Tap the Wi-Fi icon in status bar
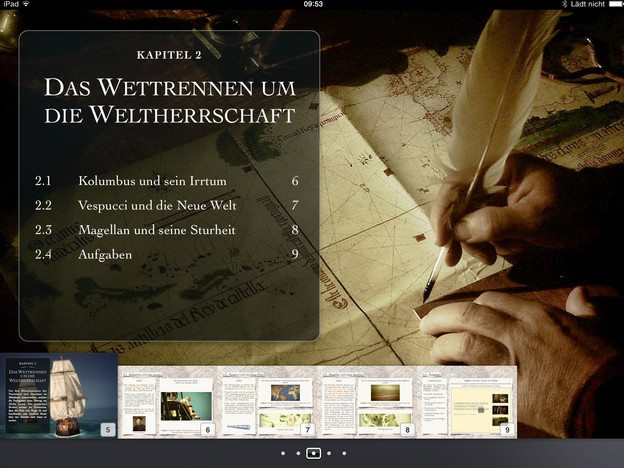This screenshot has height=468, width=624. coord(26,5)
